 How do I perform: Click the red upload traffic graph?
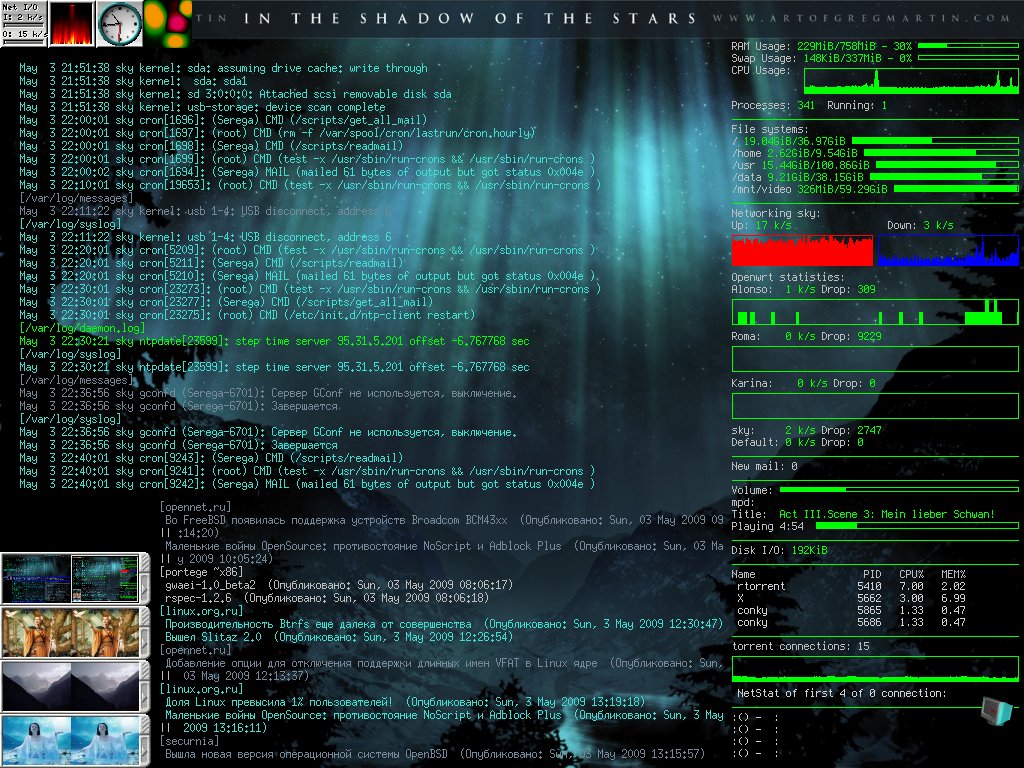802,250
